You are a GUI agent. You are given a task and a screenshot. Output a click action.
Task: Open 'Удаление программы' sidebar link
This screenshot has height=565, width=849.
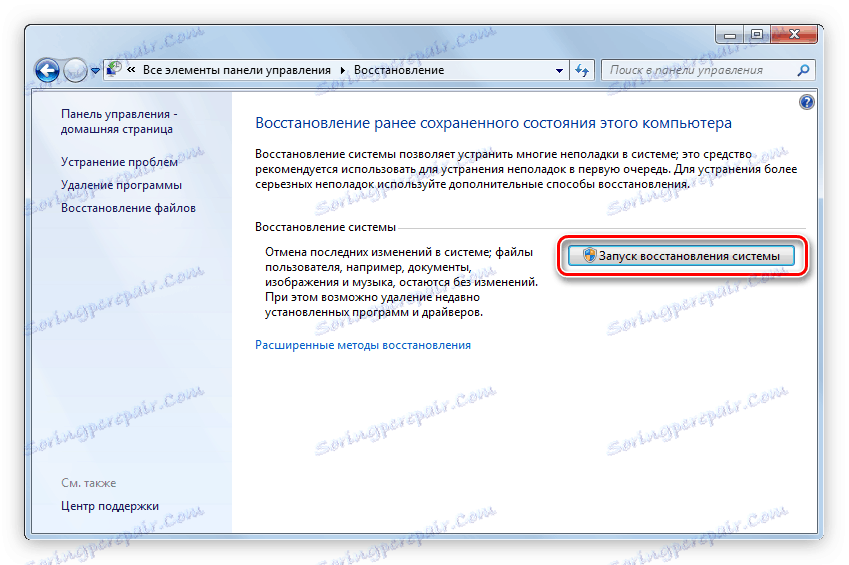[x=121, y=185]
